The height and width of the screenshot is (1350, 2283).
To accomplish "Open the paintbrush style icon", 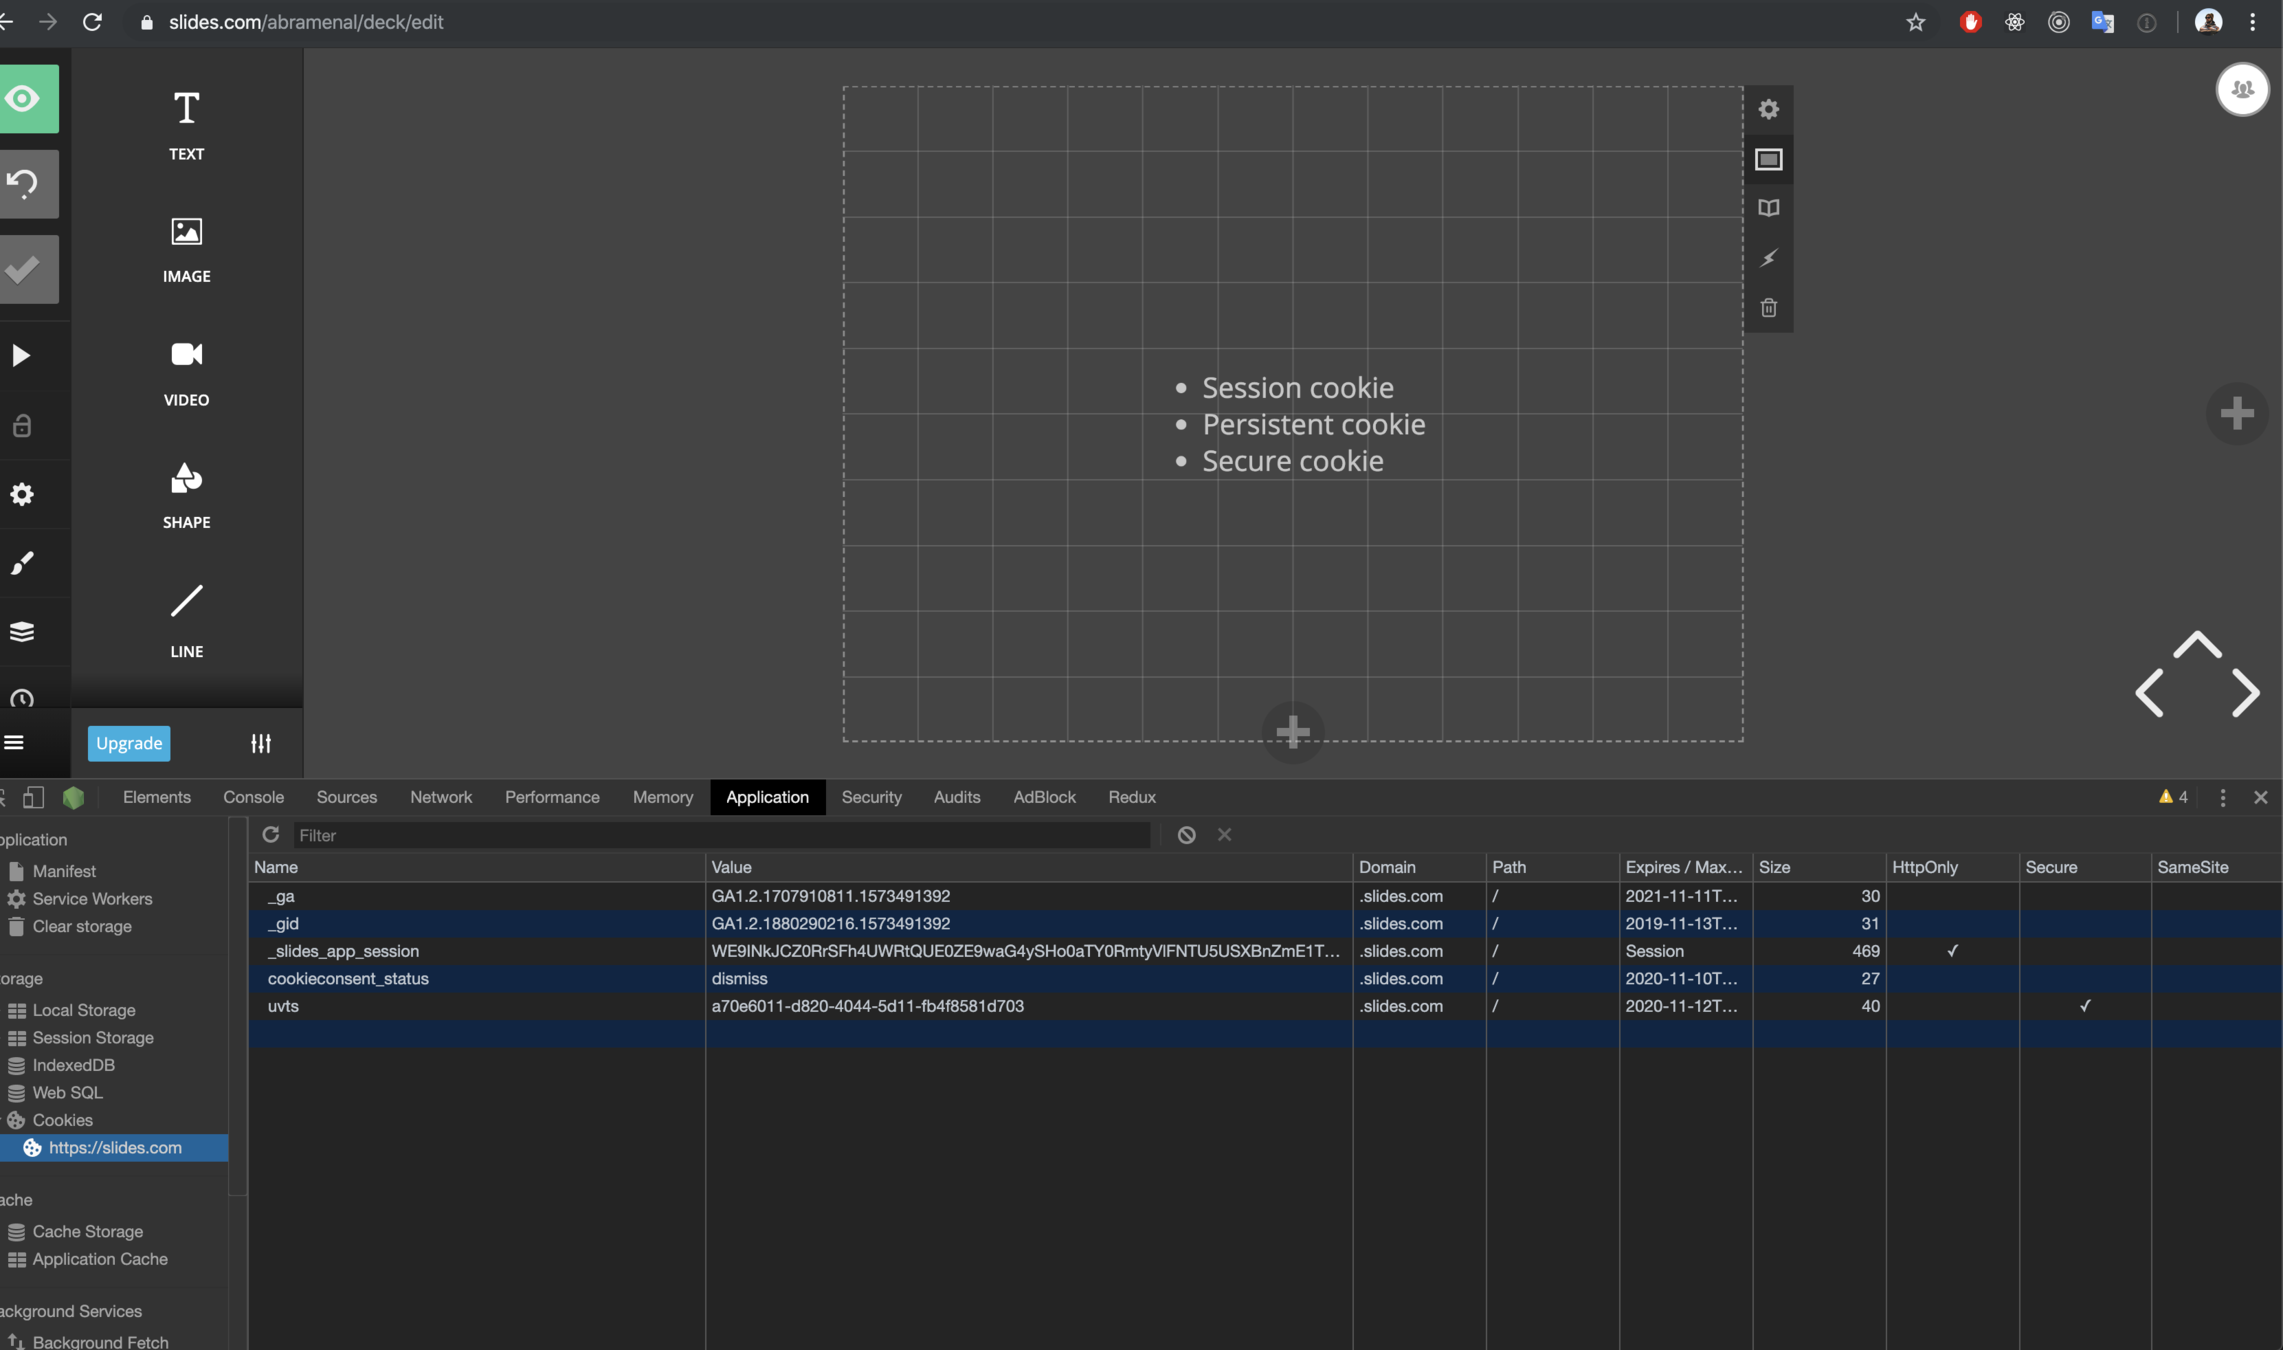I will coord(22,563).
